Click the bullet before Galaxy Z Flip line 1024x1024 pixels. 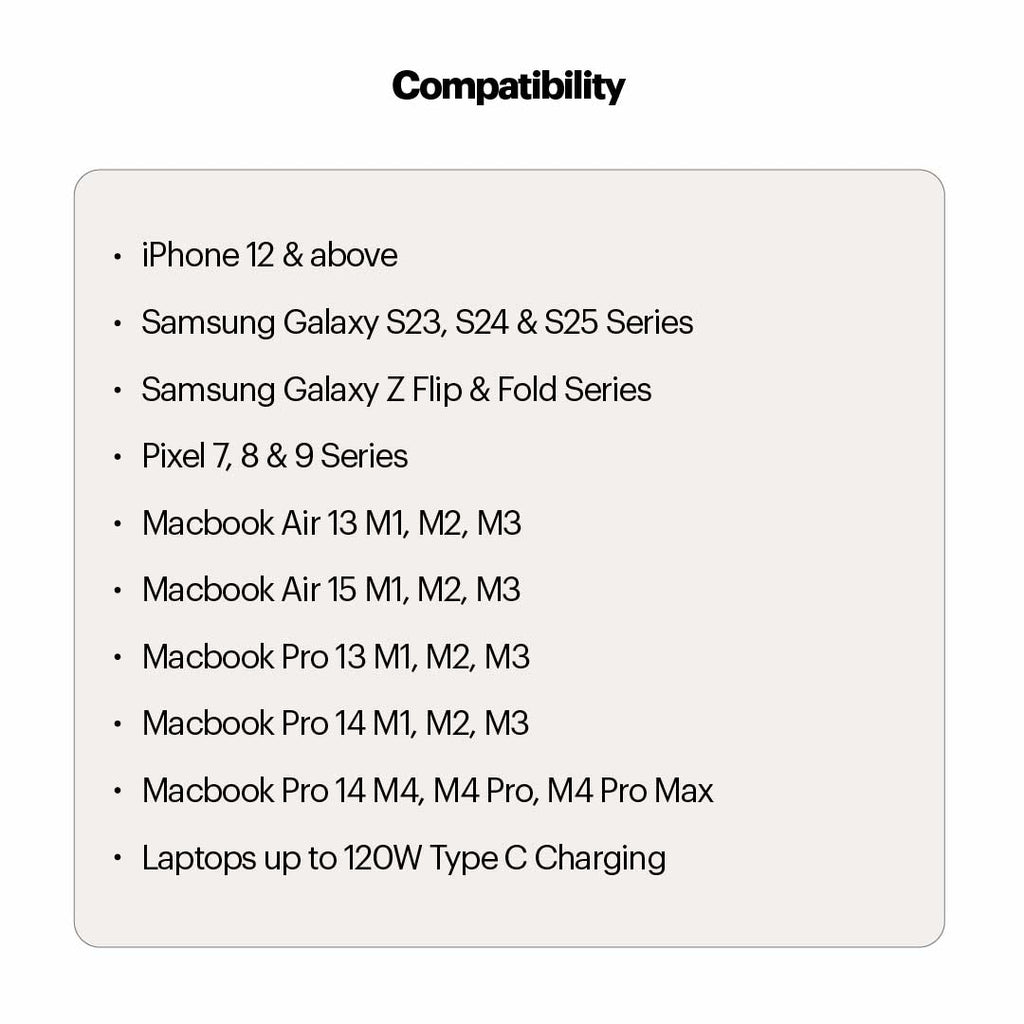(118, 391)
